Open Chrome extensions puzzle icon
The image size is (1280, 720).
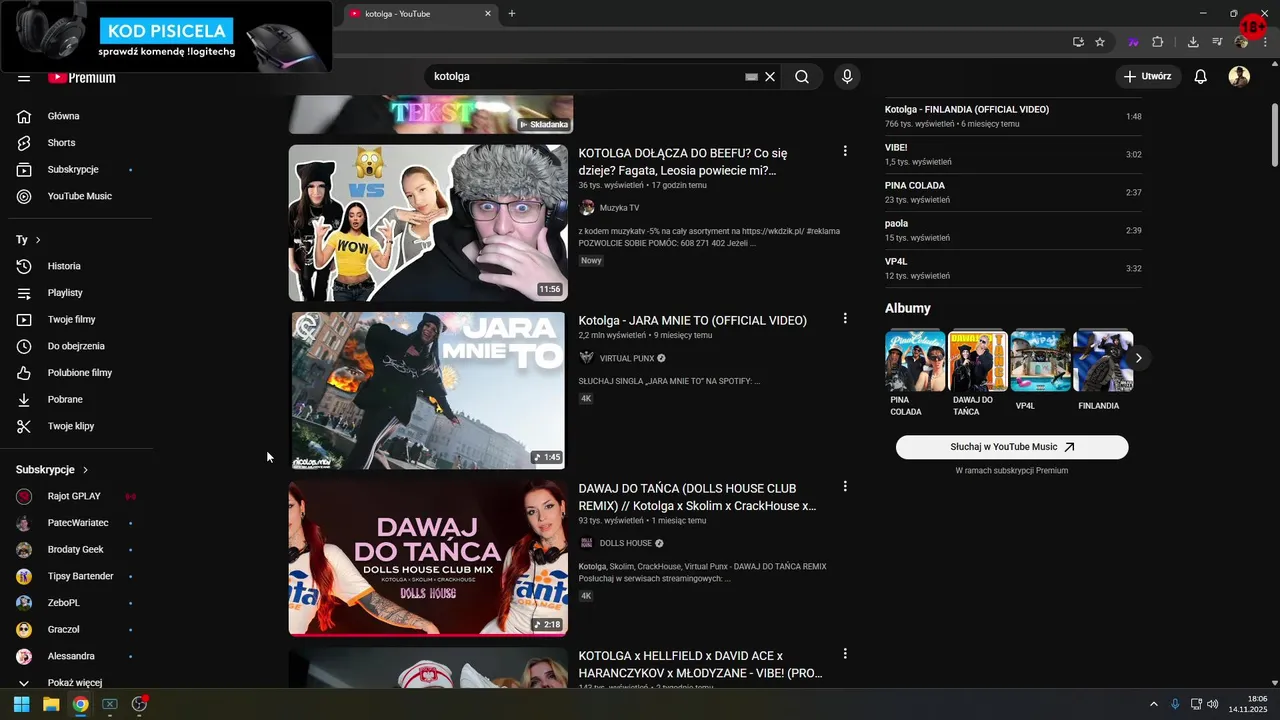[x=1158, y=42]
